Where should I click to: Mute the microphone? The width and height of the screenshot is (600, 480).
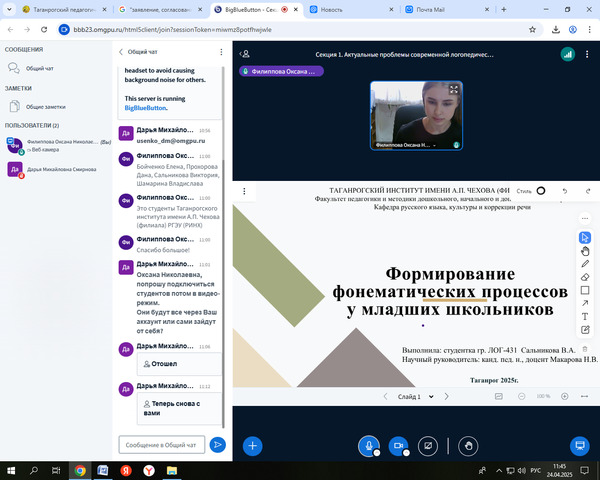click(x=370, y=445)
